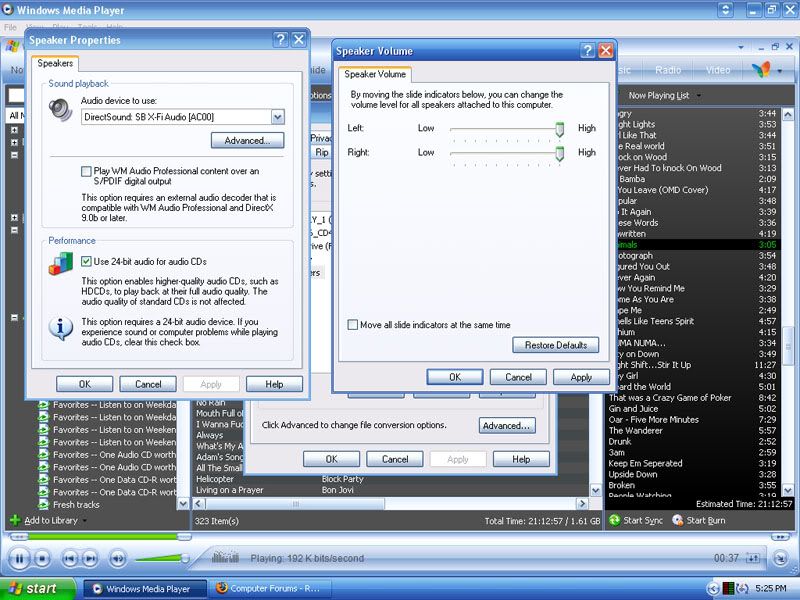Pause playback in Windows Media Player
800x600 pixels.
19,559
